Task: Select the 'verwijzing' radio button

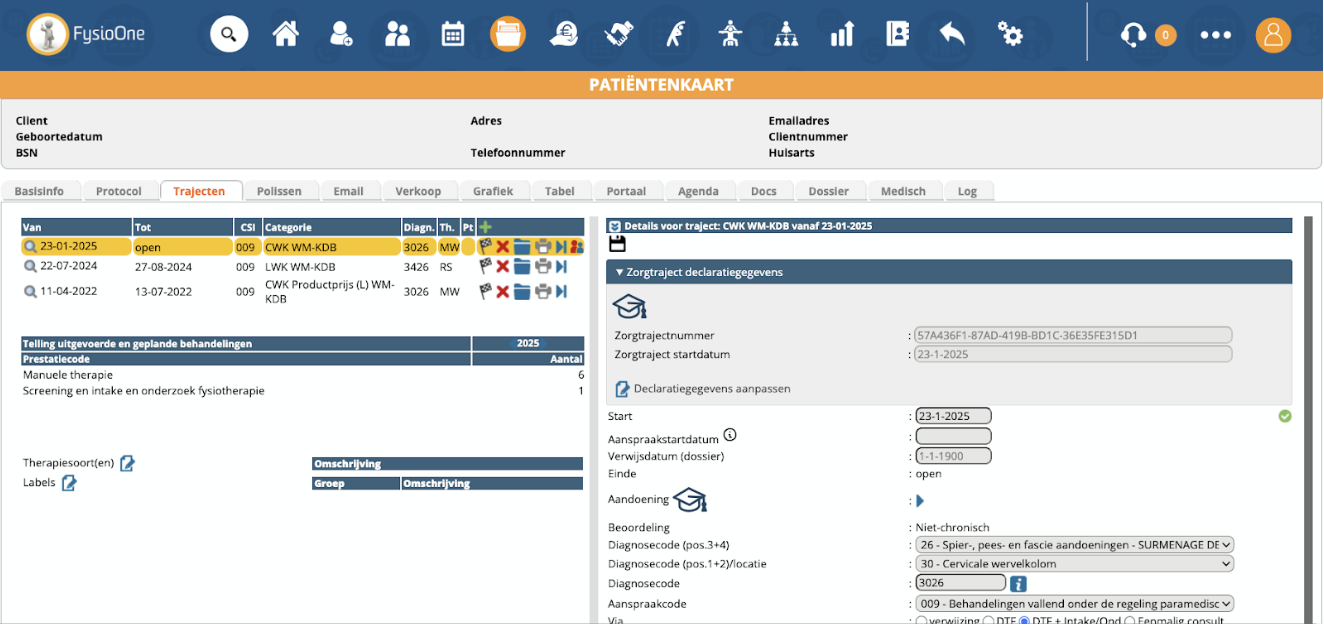Action: click(921, 622)
